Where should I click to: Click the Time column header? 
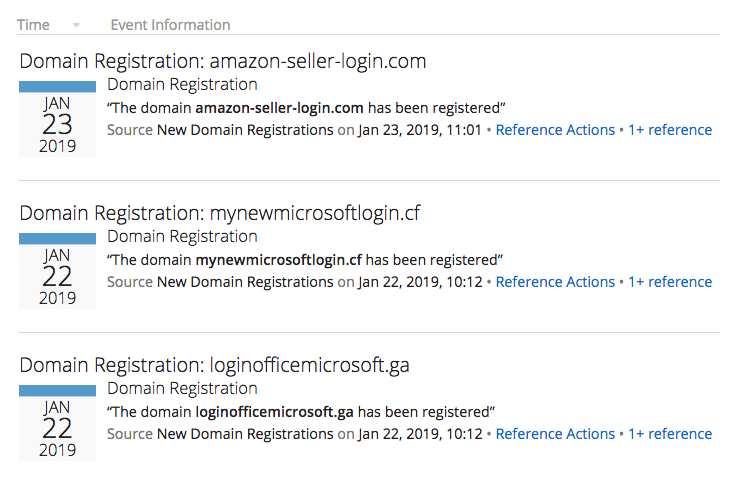point(33,25)
